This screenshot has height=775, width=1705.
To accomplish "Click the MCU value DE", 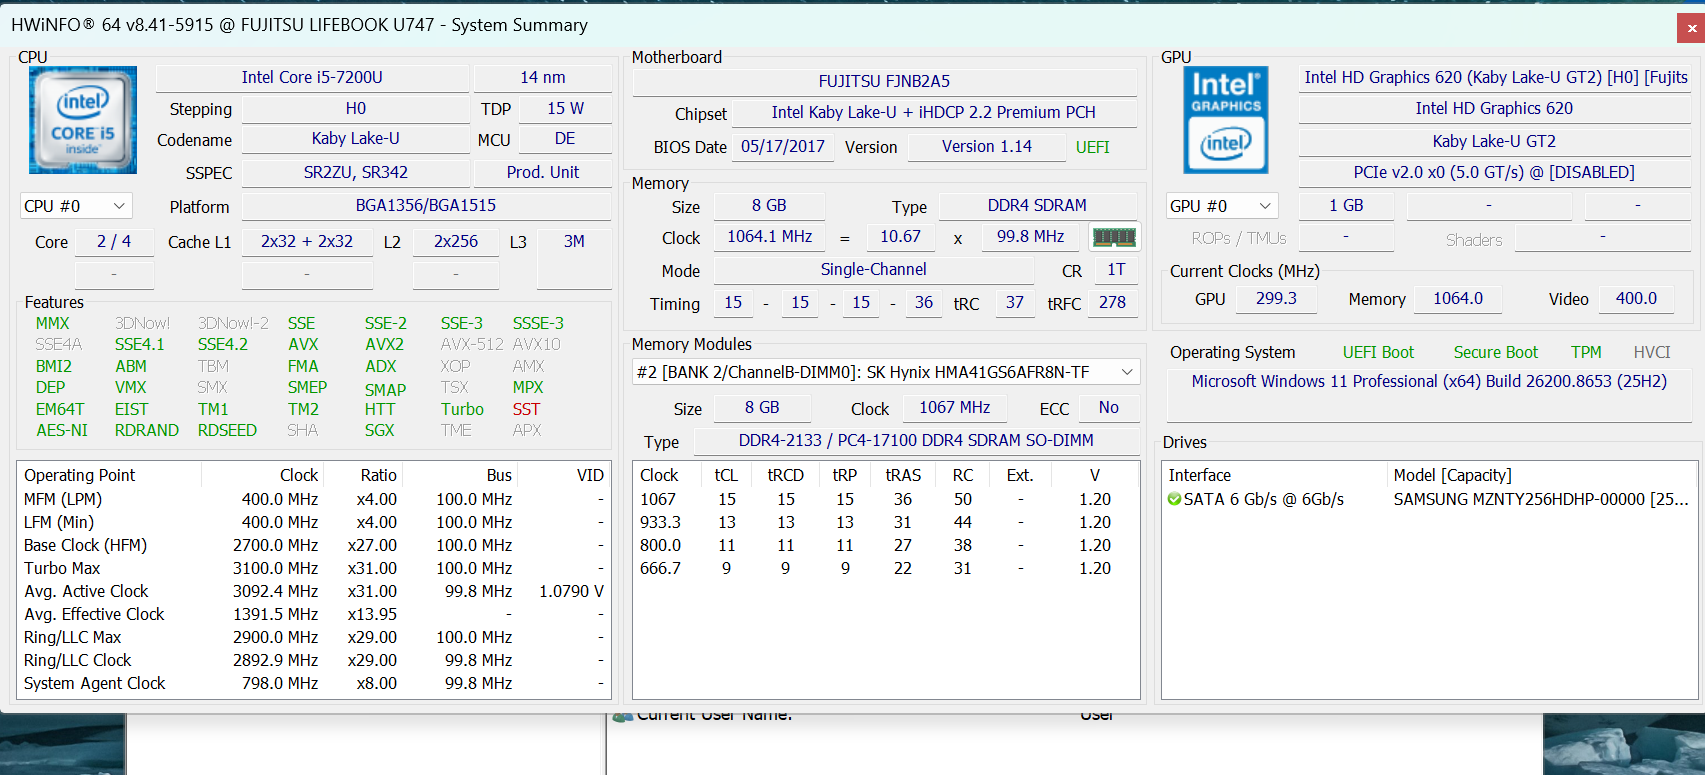I will point(565,138).
